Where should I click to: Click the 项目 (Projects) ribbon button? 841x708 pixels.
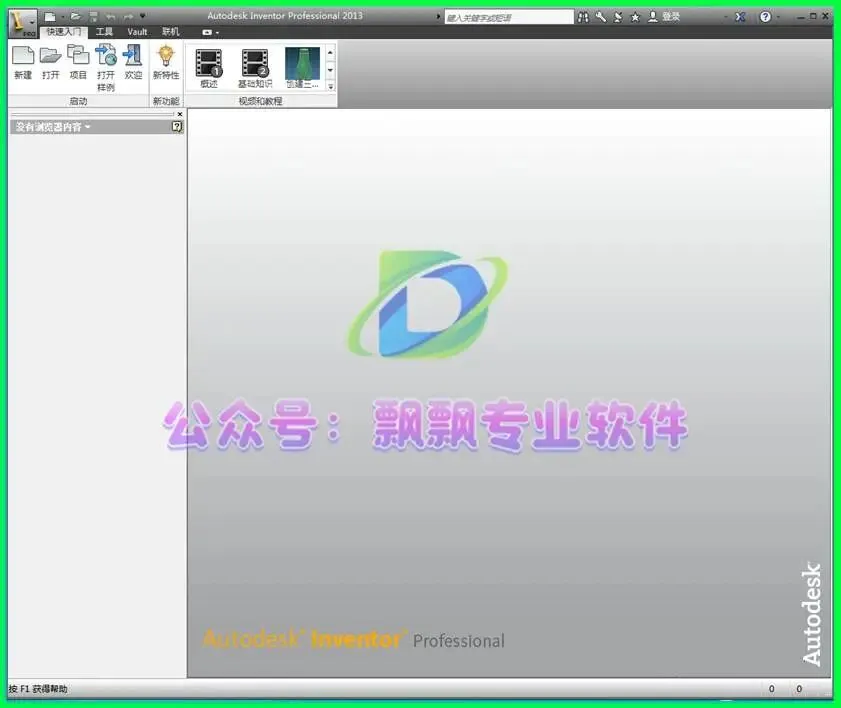point(78,63)
